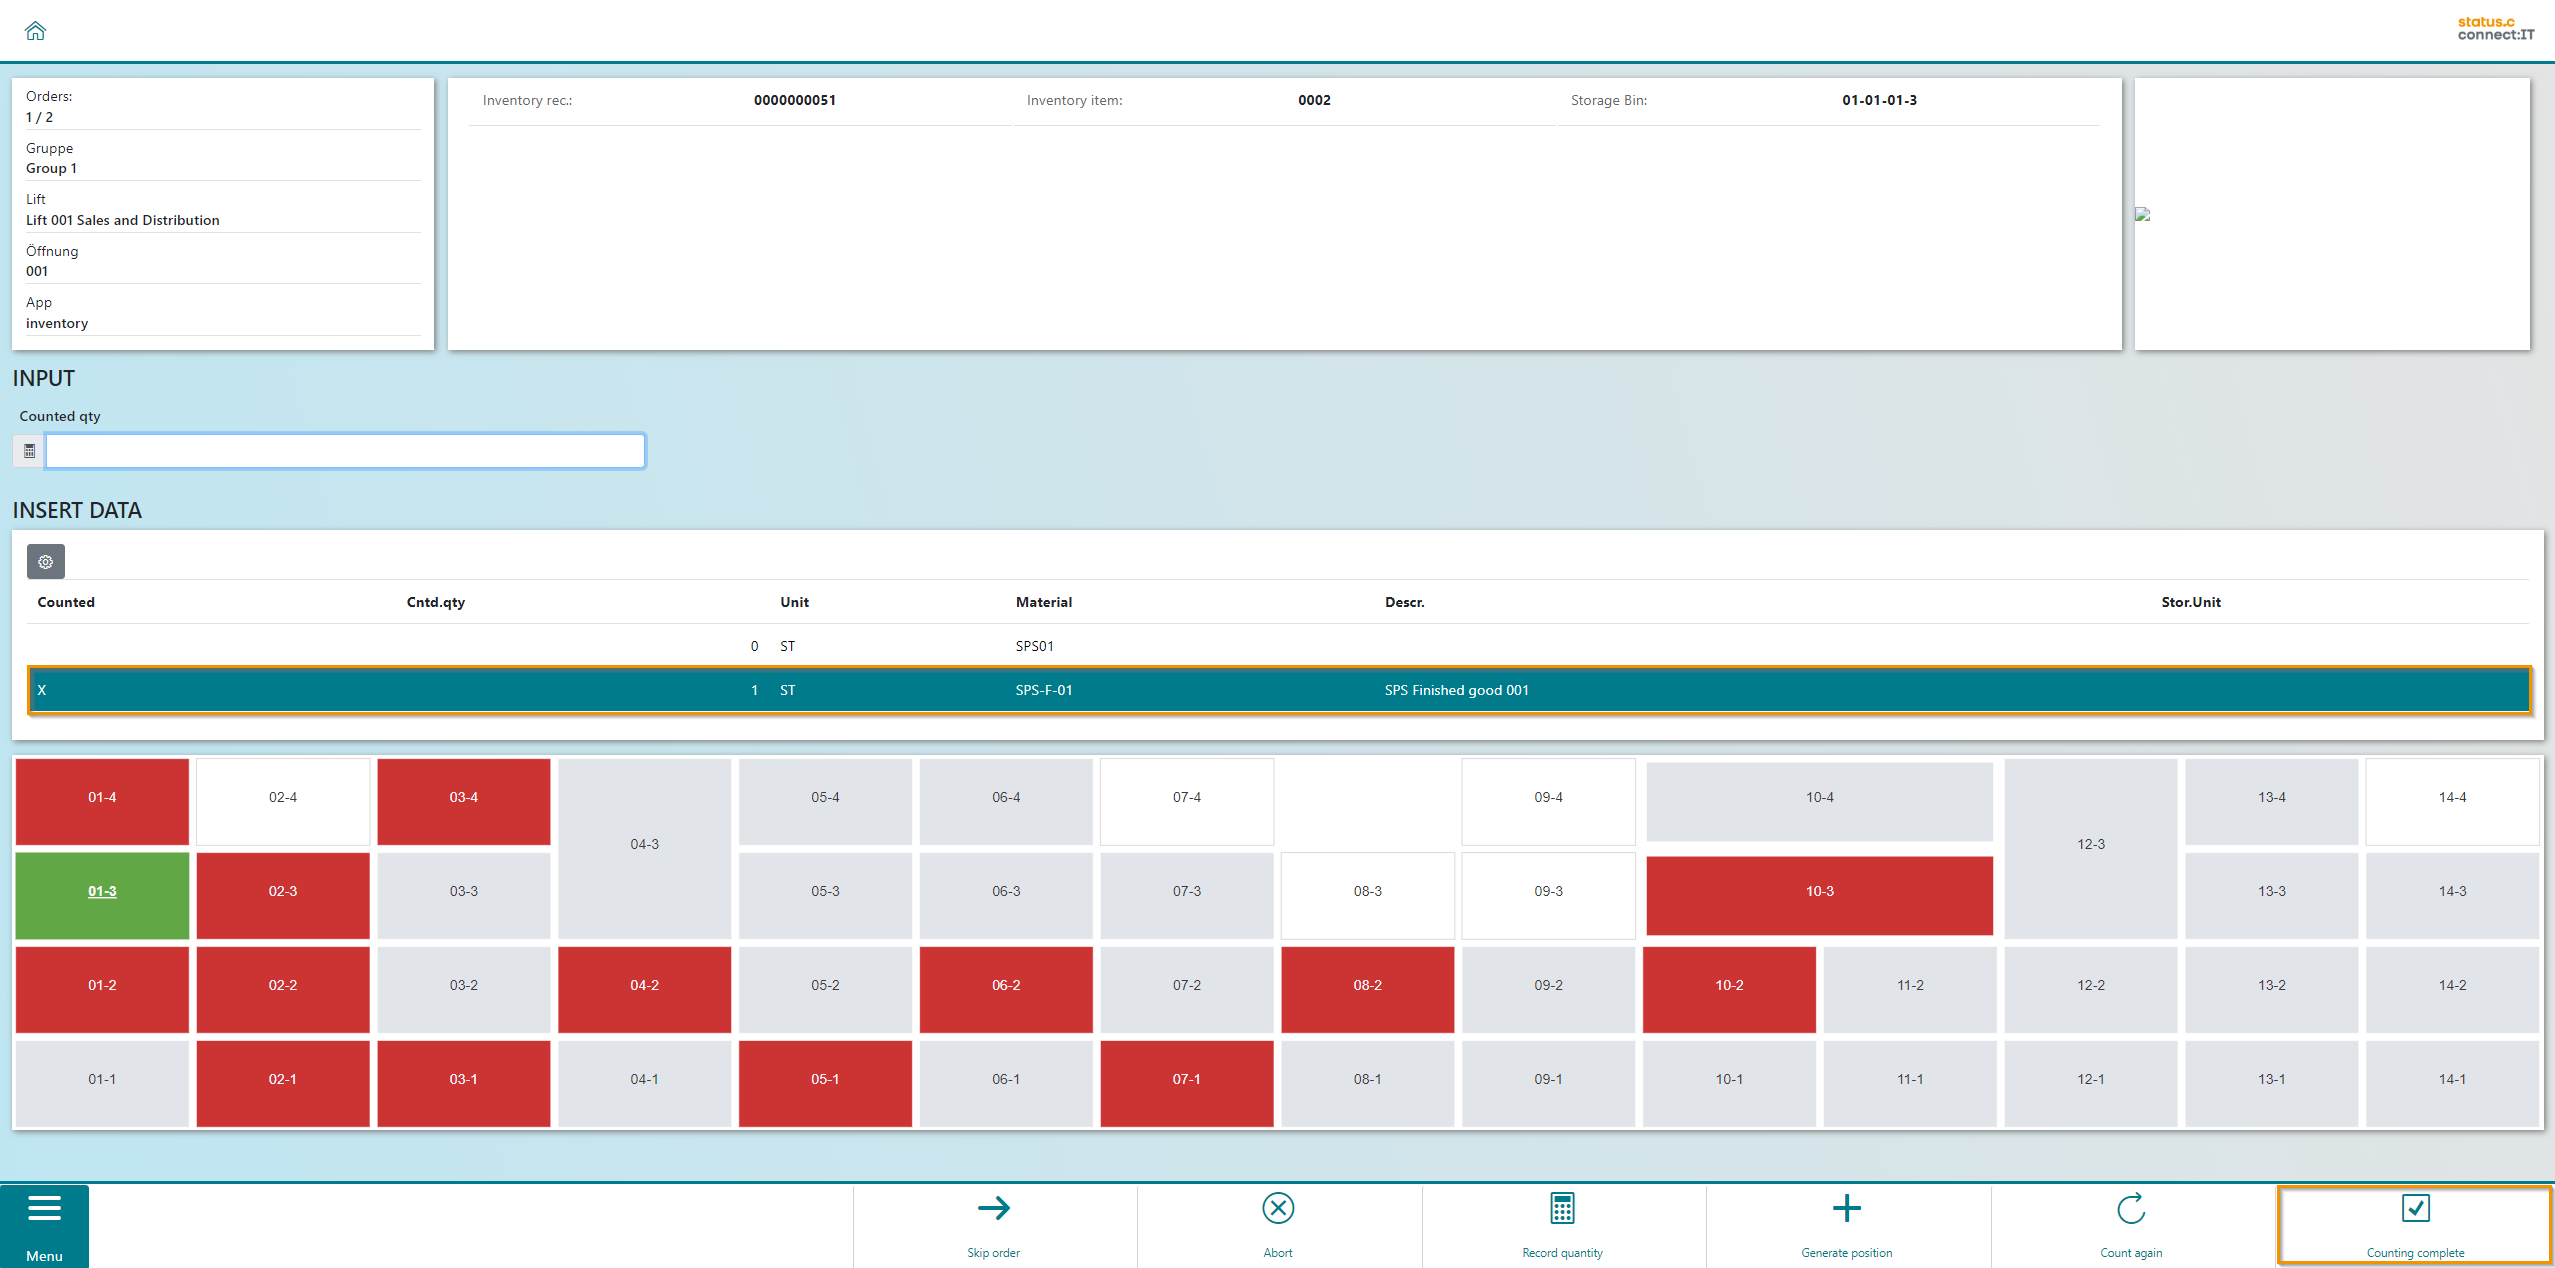2555x1268 pixels.
Task: Select the white 08-3 bin cell
Action: pos(1367,892)
